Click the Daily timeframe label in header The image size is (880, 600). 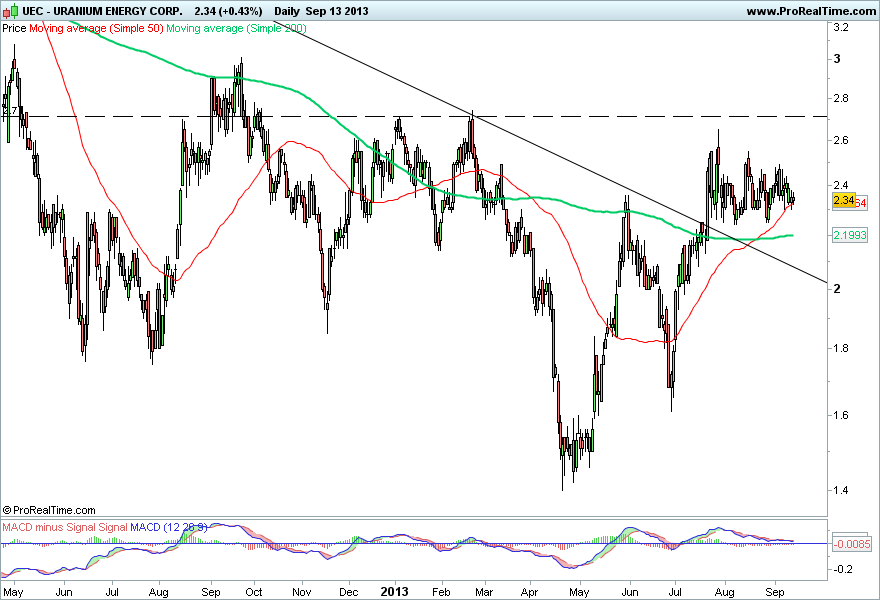pyautogui.click(x=287, y=11)
